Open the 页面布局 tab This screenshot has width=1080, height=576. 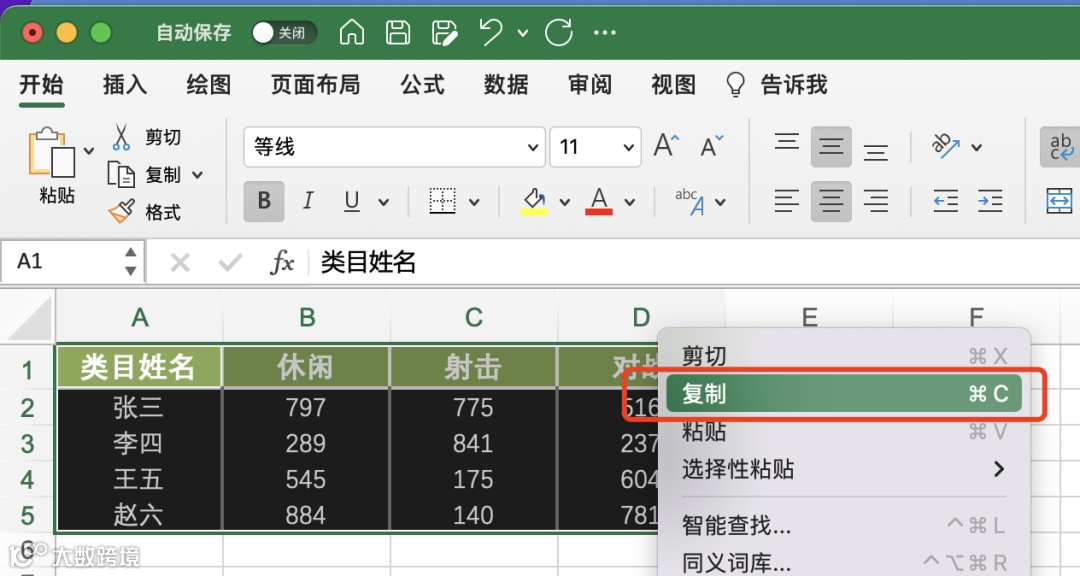pyautogui.click(x=315, y=85)
